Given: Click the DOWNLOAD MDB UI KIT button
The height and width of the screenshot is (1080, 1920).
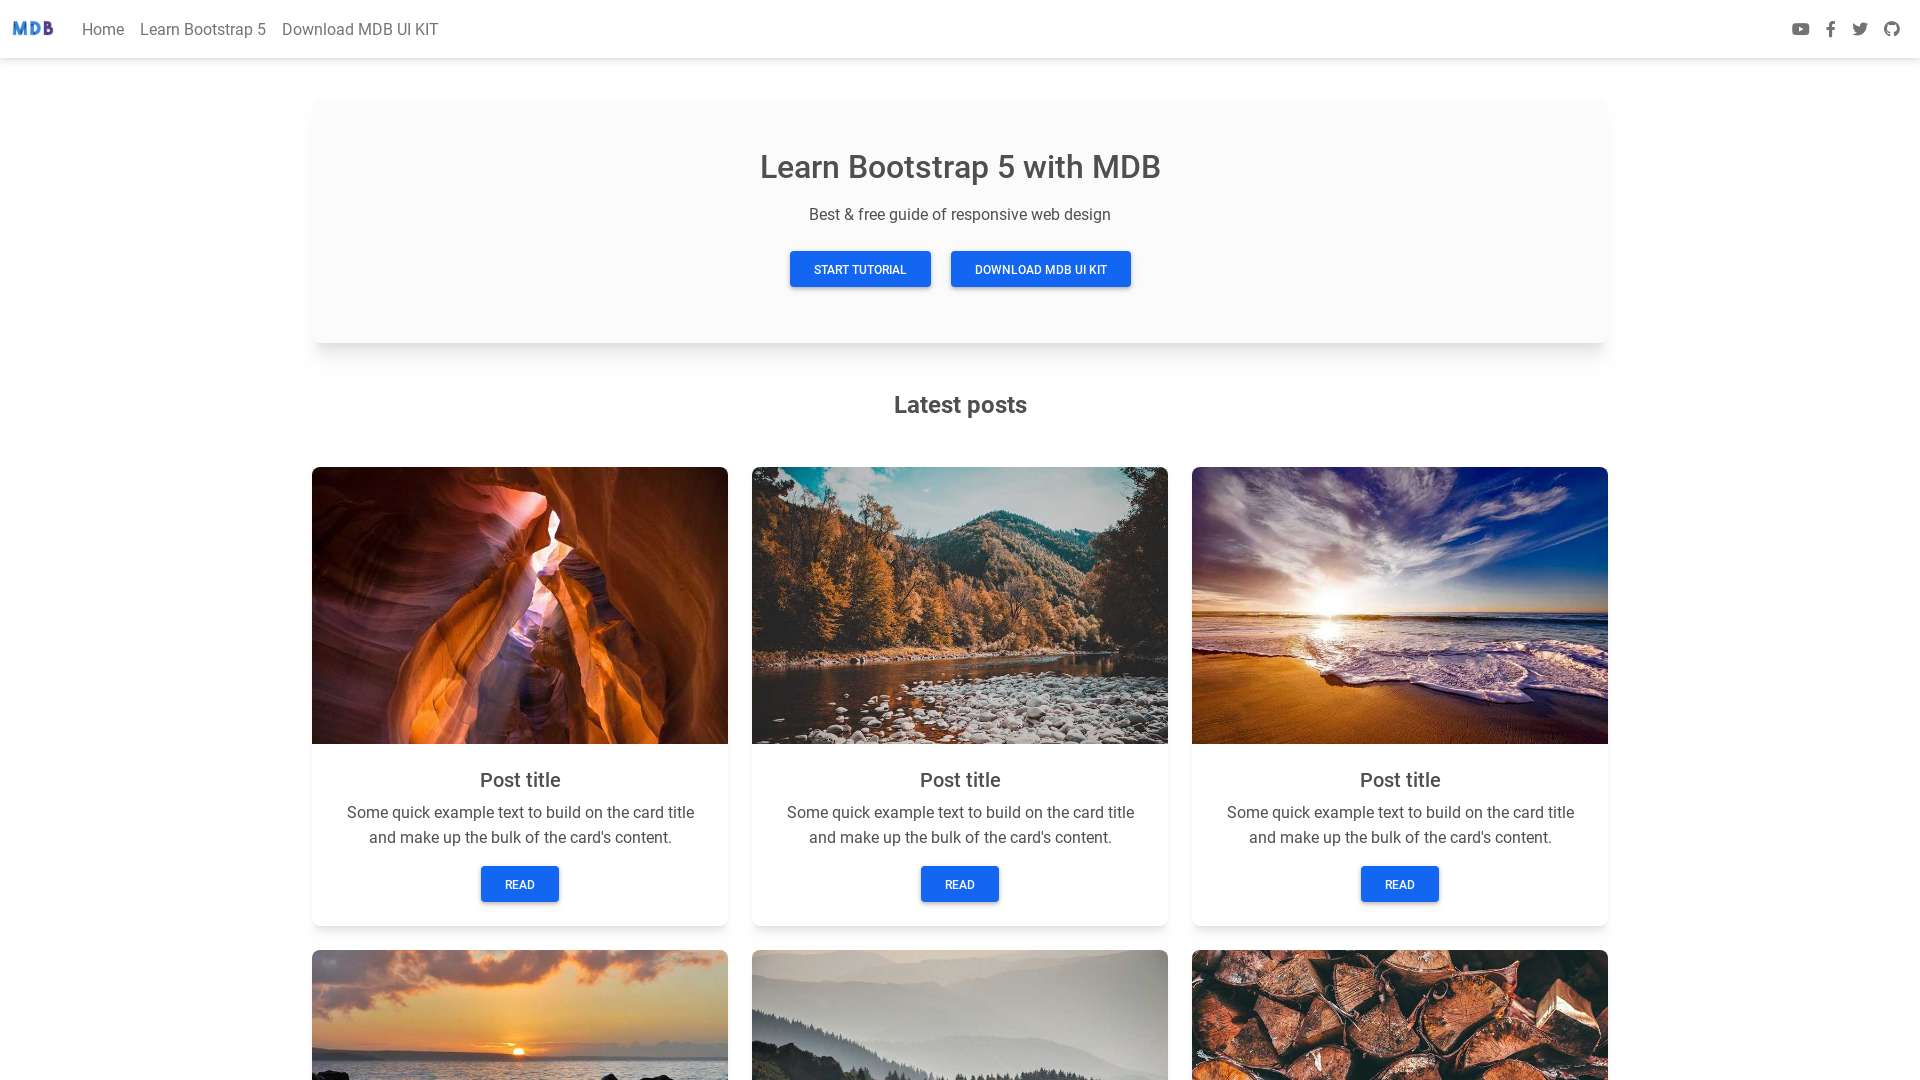Looking at the screenshot, I should click(x=1040, y=269).
